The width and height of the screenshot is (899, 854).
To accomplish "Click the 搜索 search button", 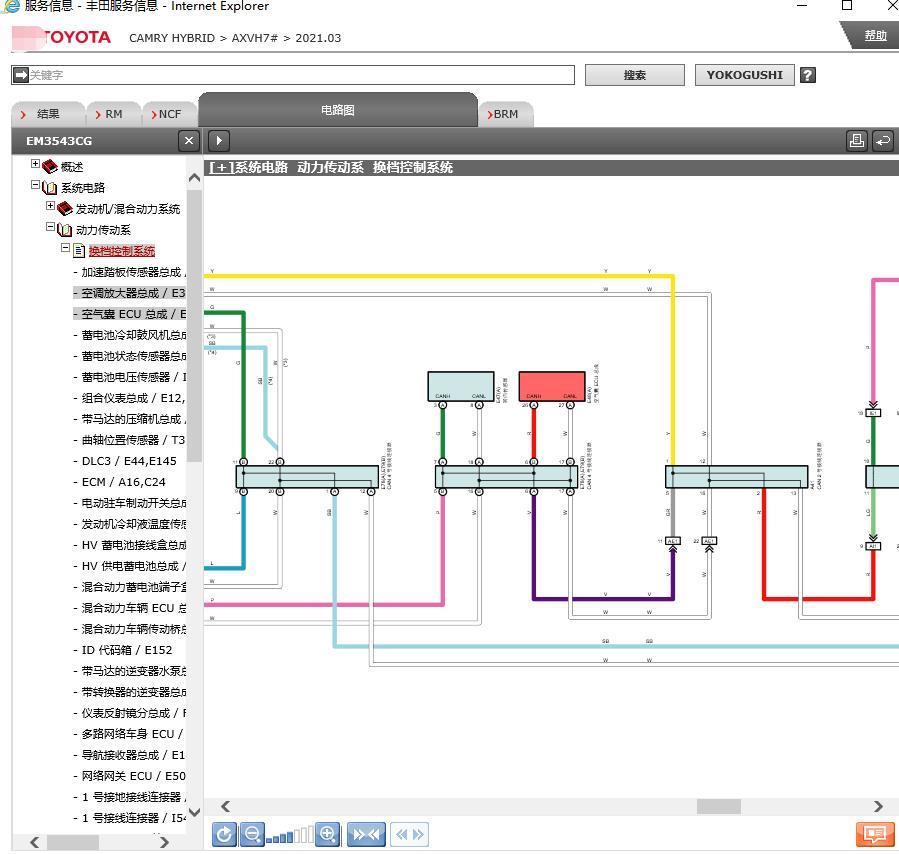I will pos(635,75).
